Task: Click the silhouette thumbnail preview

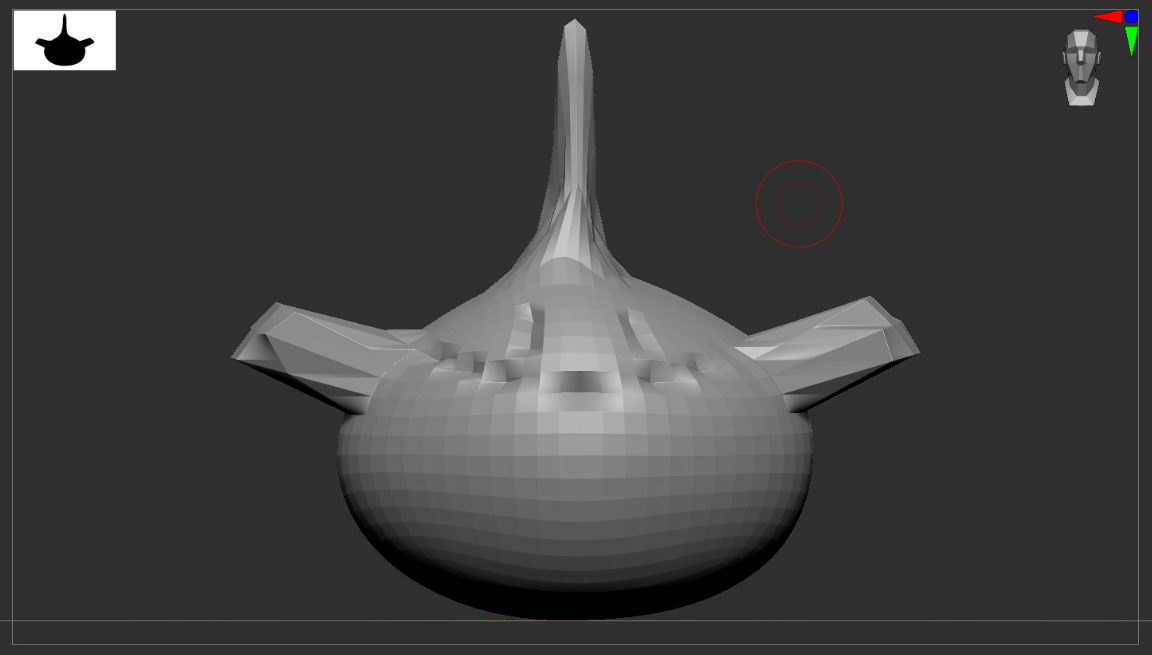Action: click(65, 40)
